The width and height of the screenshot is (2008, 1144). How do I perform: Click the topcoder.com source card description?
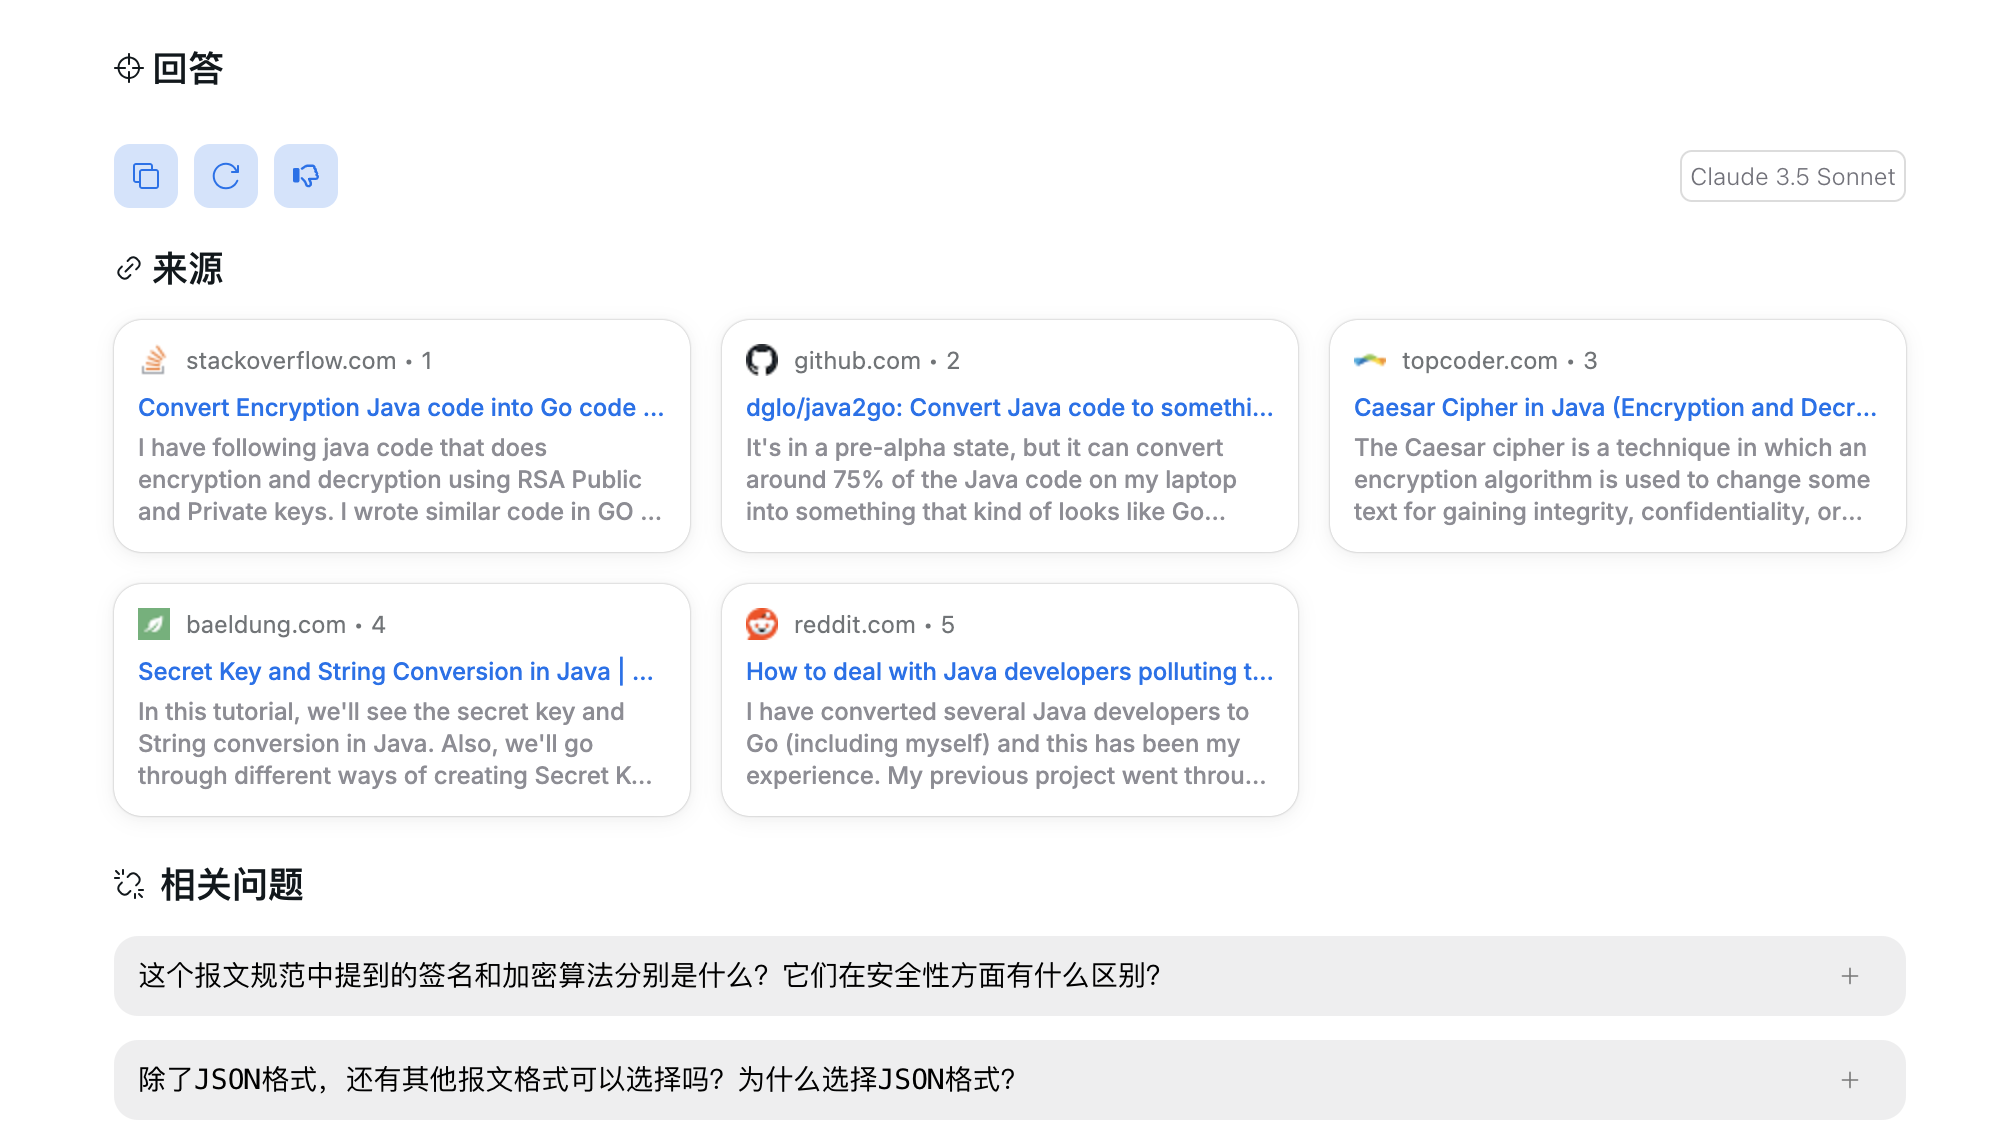[x=1612, y=480]
